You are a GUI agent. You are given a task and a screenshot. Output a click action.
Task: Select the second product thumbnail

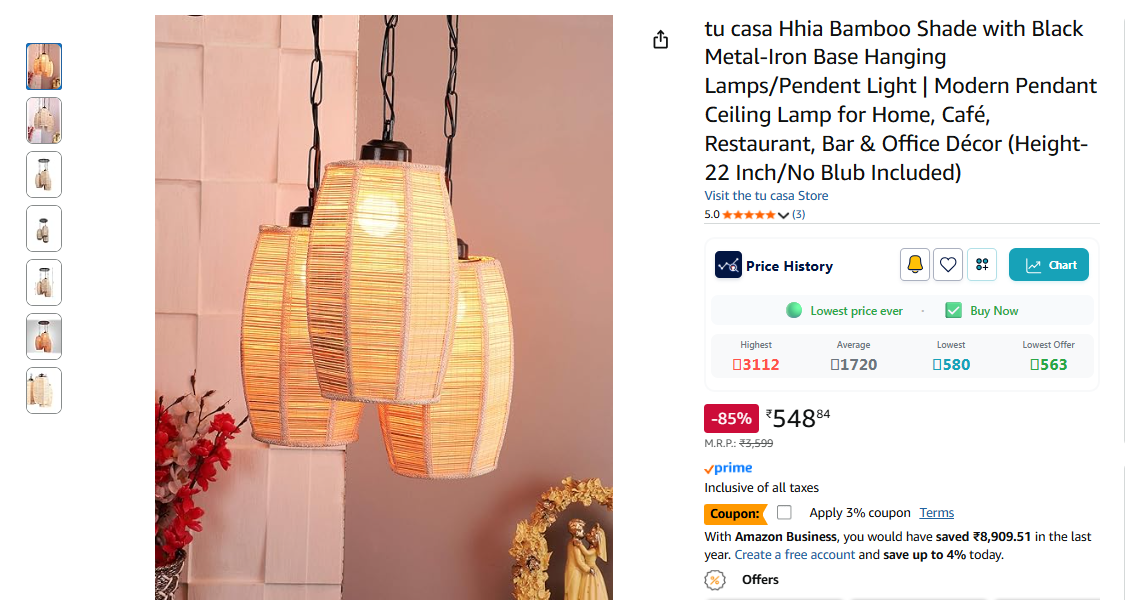pyautogui.click(x=44, y=121)
